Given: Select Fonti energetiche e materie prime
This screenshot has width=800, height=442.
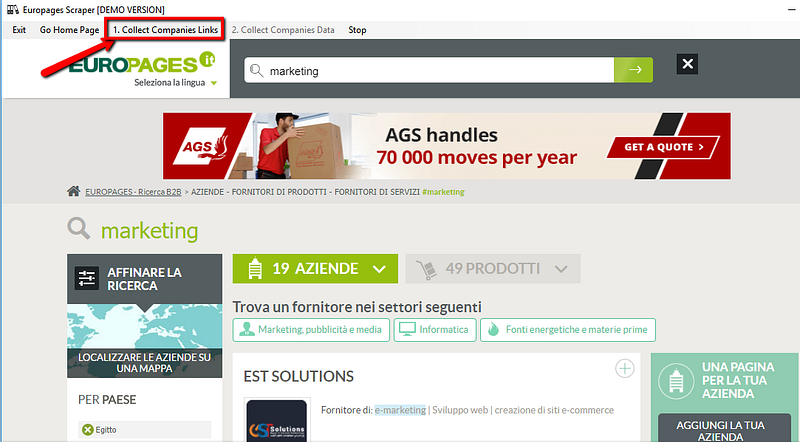Looking at the screenshot, I should pos(568,330).
